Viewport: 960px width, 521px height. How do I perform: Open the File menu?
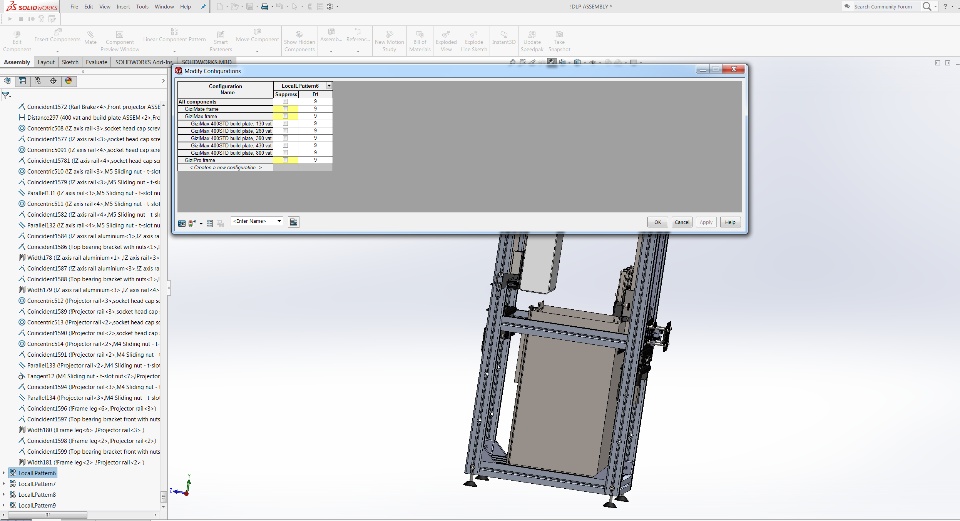coord(74,7)
